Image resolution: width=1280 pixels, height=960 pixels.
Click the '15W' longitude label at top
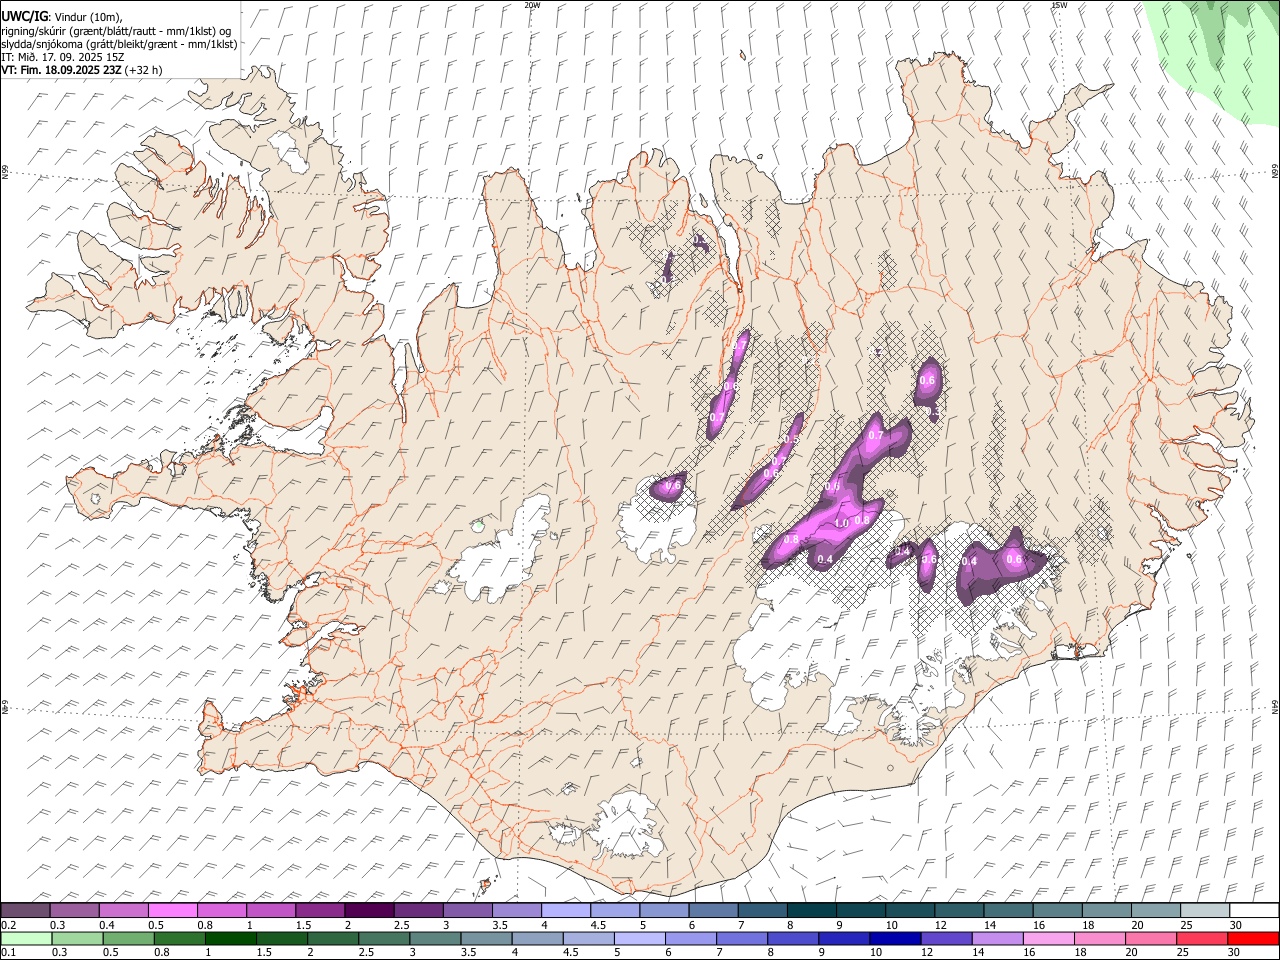(x=1059, y=5)
